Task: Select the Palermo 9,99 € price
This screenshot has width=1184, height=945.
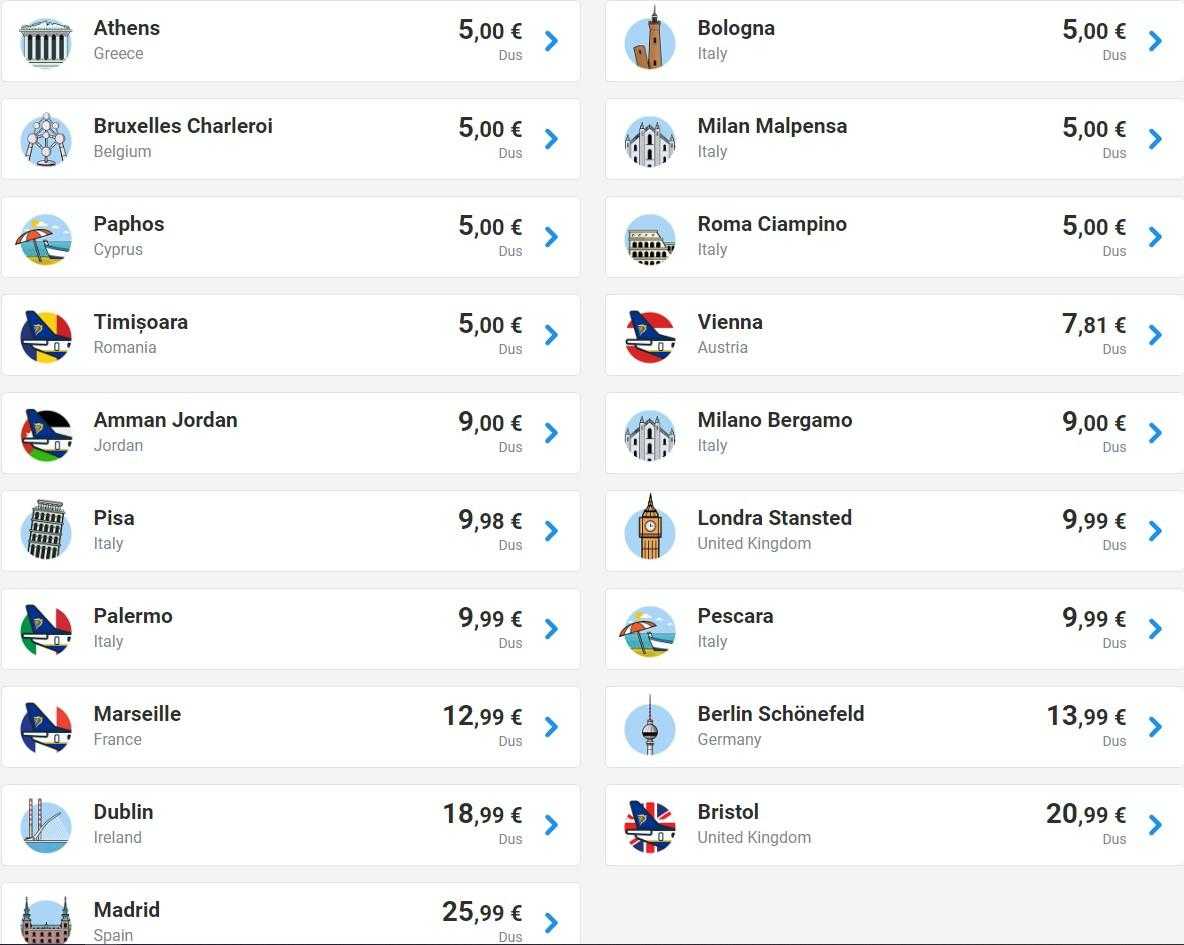Action: coord(490,618)
